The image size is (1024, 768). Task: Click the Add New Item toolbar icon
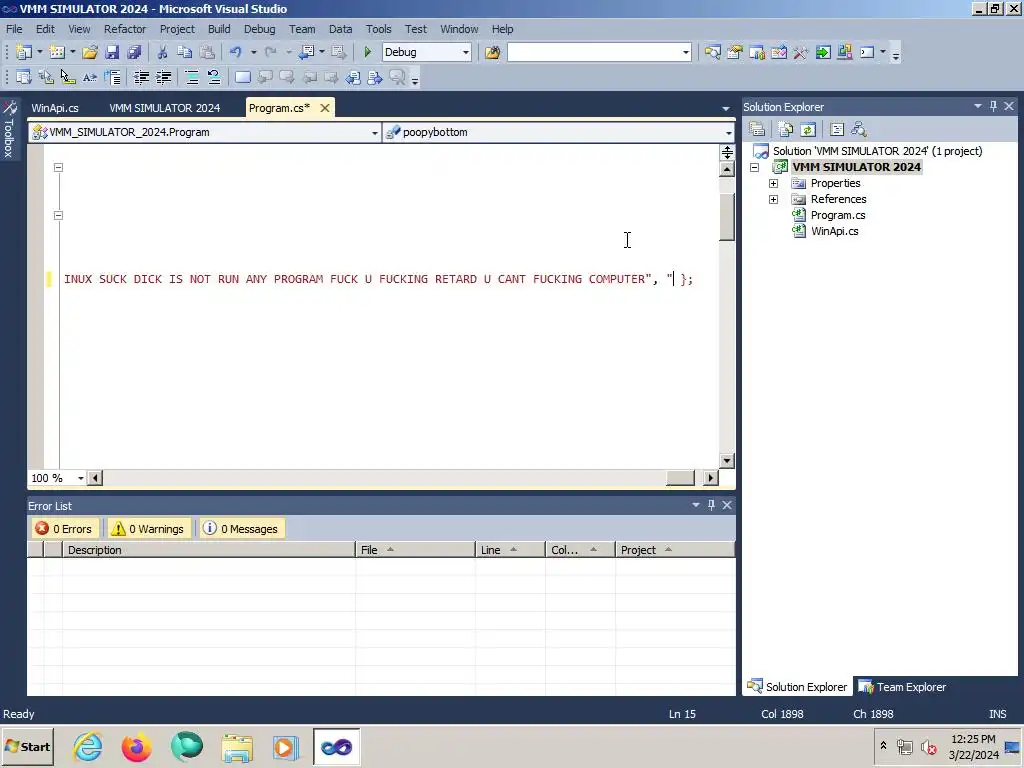pos(57,52)
